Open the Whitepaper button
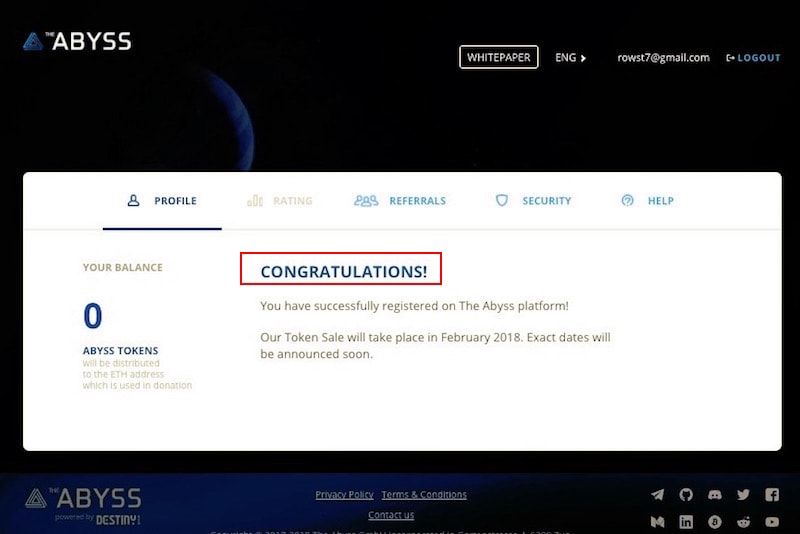 tap(498, 57)
